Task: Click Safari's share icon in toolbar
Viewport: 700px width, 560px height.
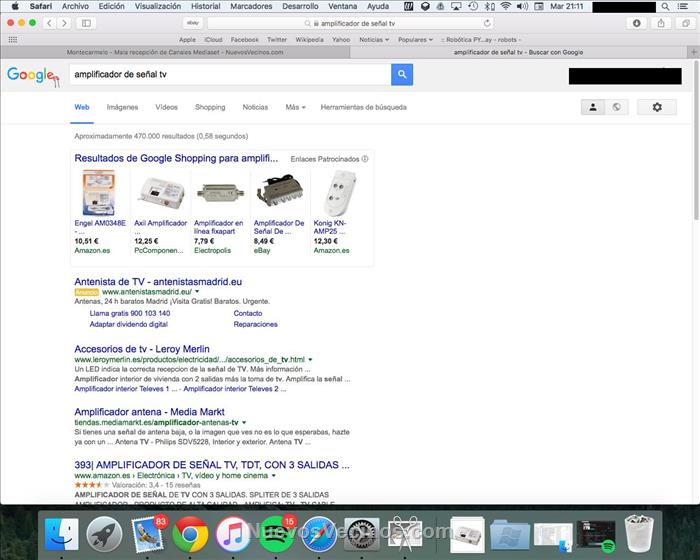Action: point(661,23)
